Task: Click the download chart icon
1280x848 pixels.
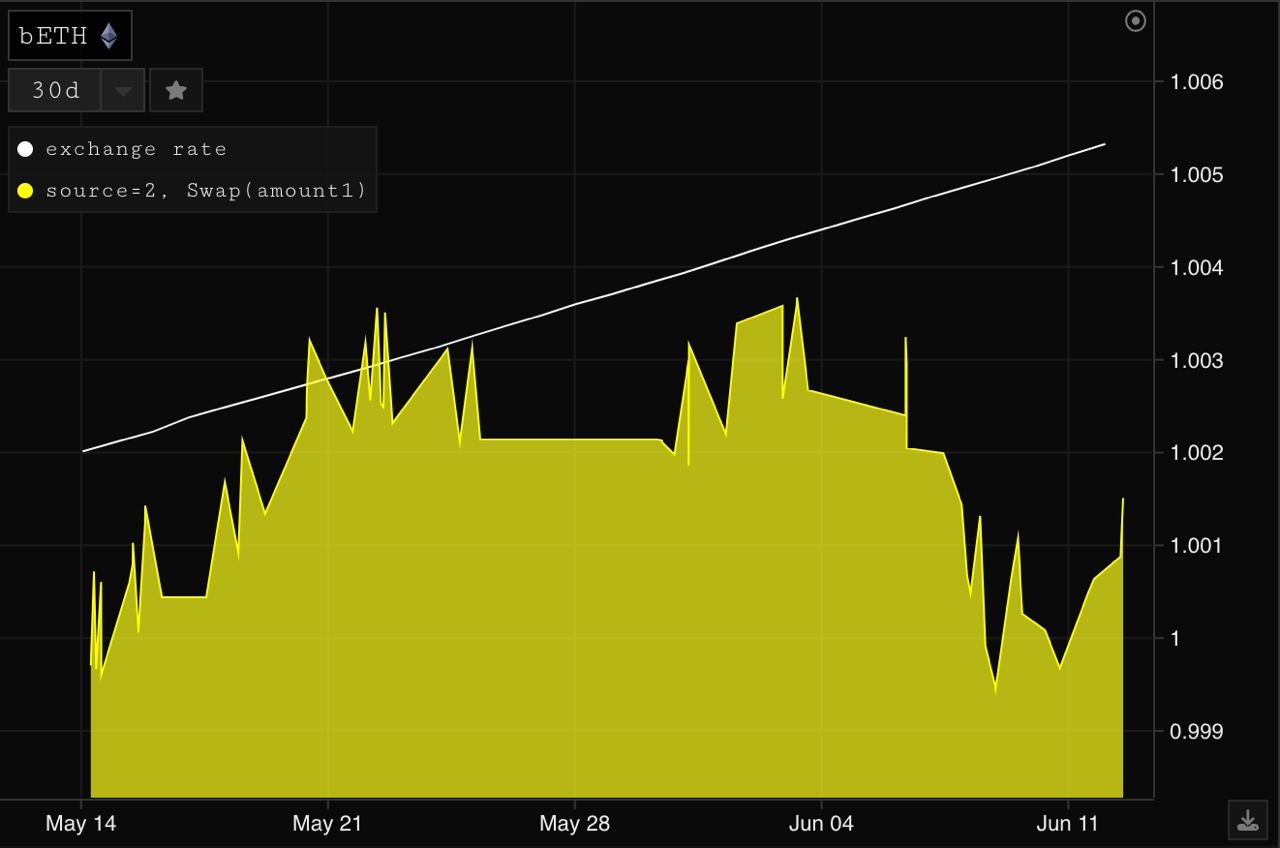Action: pos(1247,821)
